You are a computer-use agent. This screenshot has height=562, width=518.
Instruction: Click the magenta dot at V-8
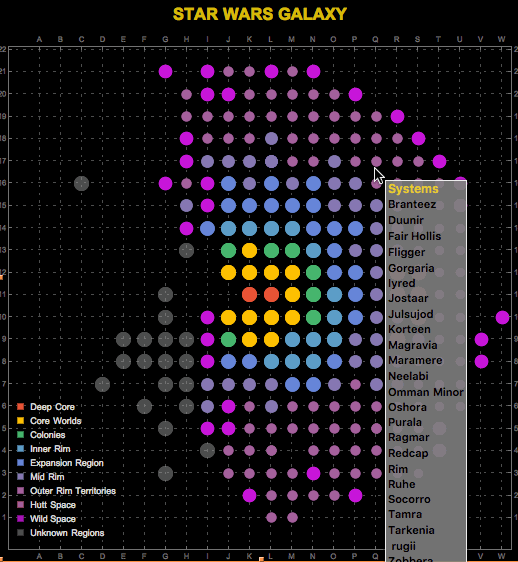pyautogui.click(x=481, y=361)
